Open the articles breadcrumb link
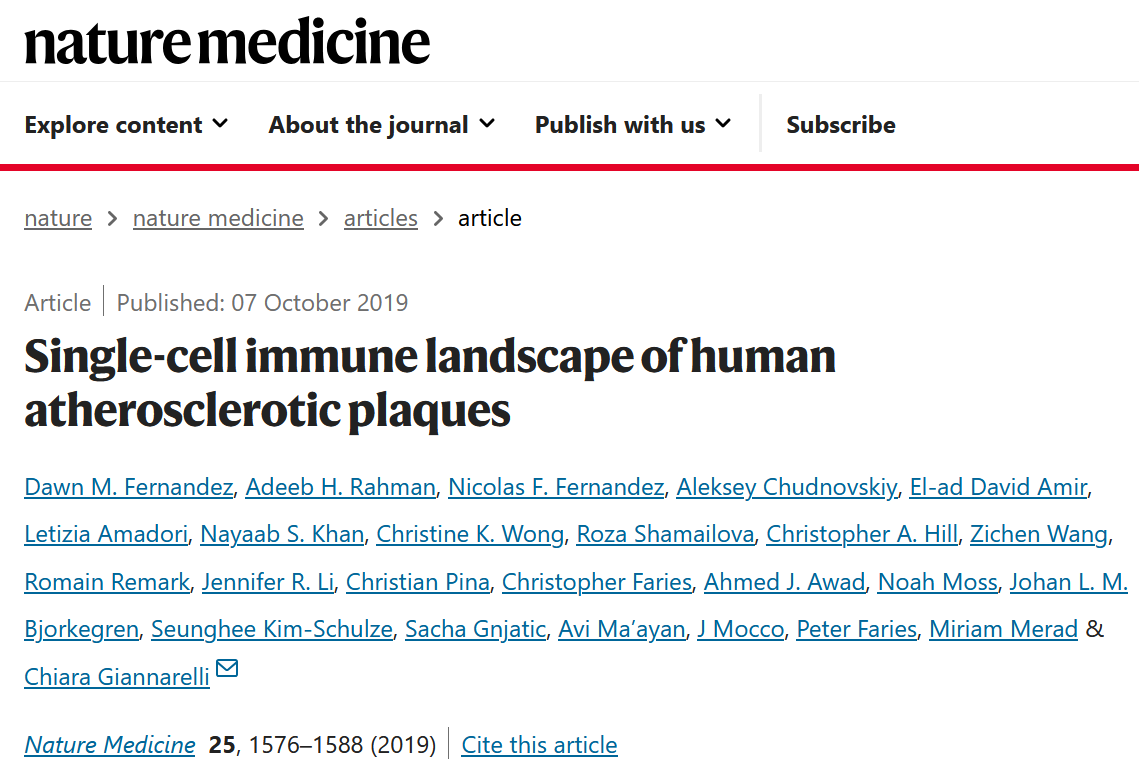Image resolution: width=1139 pixels, height=782 pixels. point(380,218)
